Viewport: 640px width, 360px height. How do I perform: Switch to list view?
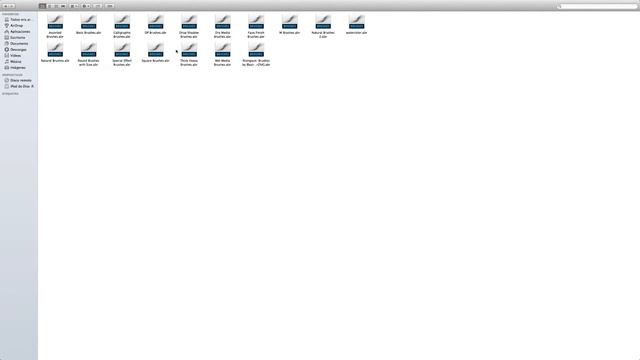pos(49,6)
